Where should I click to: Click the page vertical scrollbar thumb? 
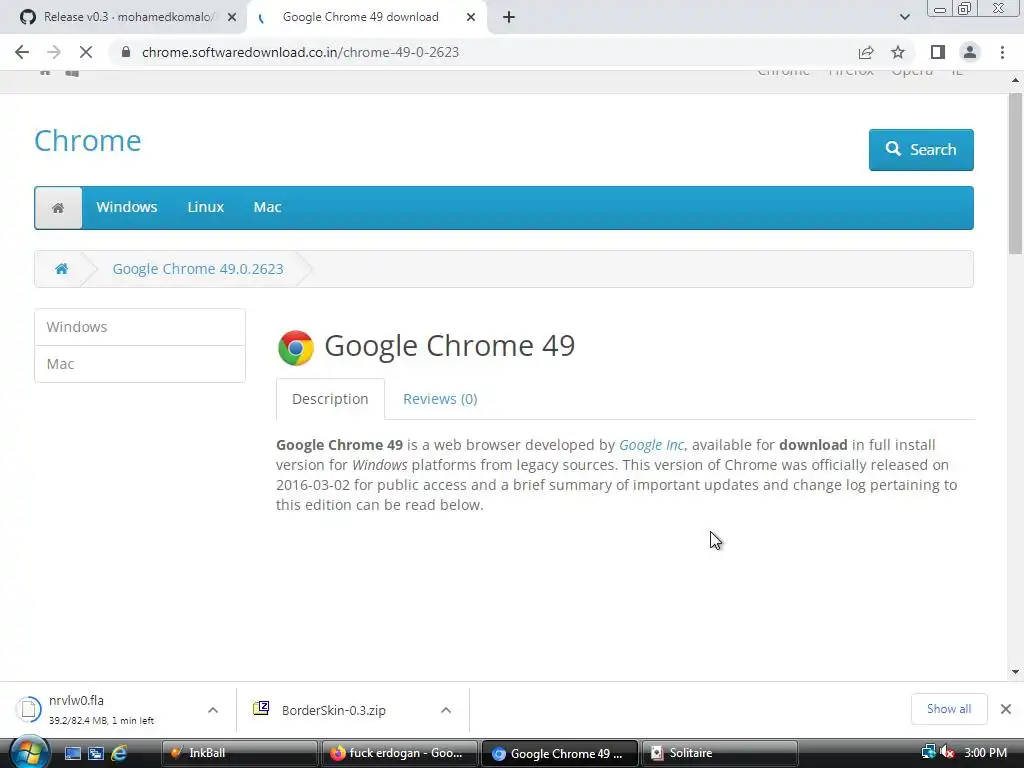click(1015, 173)
